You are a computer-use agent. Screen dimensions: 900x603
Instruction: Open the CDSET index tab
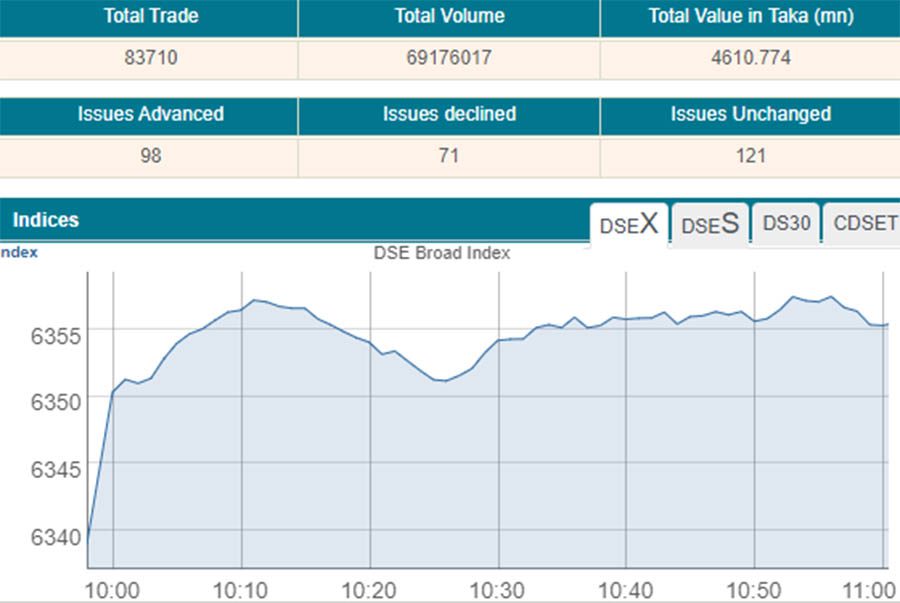click(864, 223)
